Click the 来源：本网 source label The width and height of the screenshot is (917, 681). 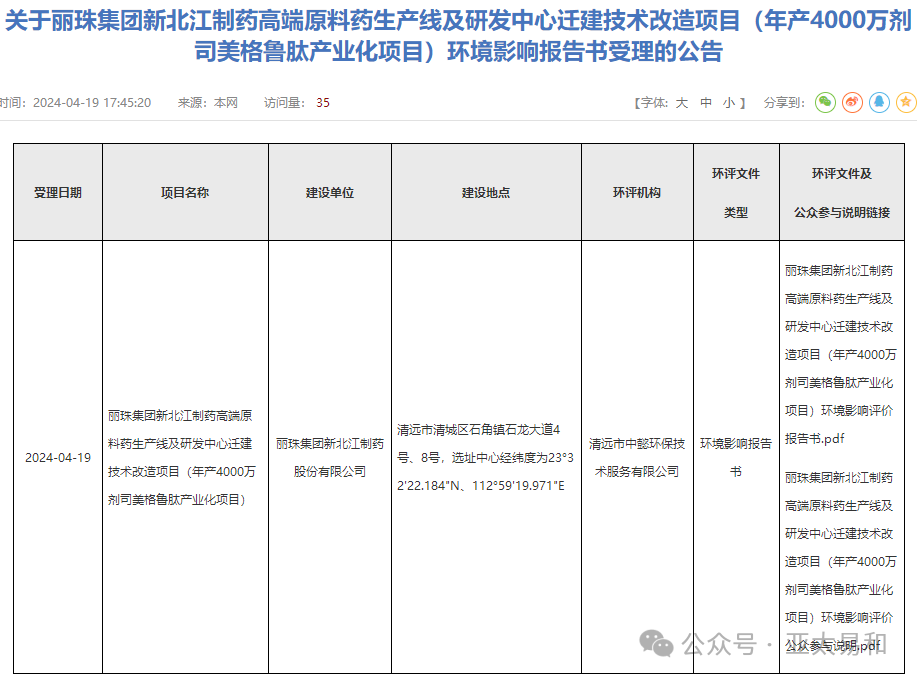(208, 103)
